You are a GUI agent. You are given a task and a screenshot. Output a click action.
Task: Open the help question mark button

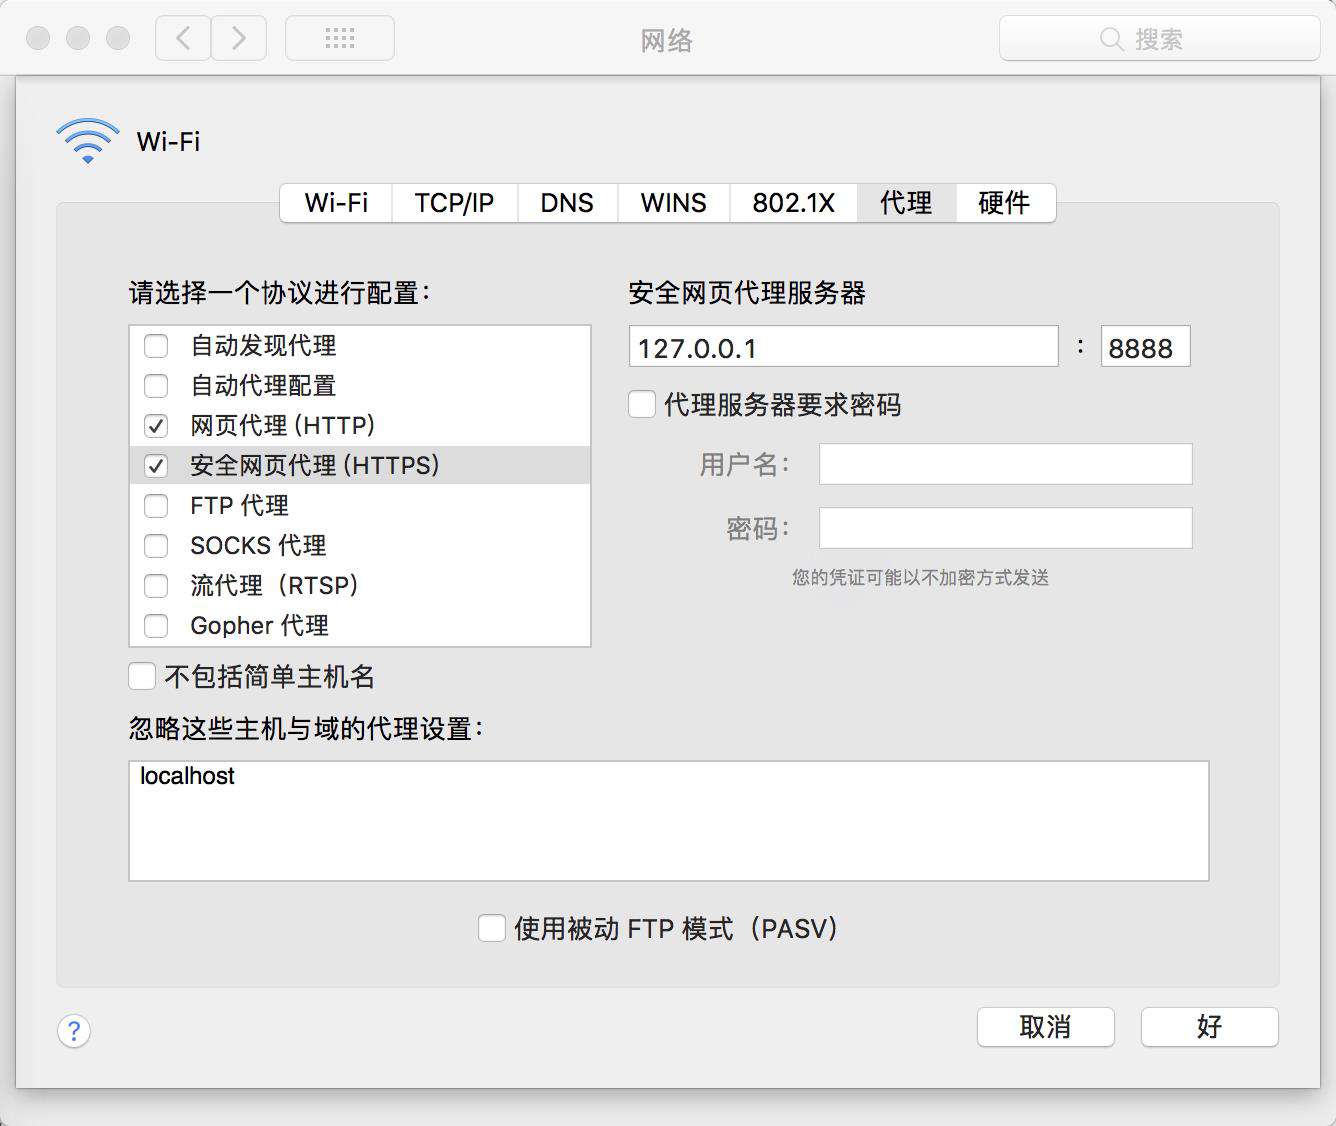(x=74, y=1030)
